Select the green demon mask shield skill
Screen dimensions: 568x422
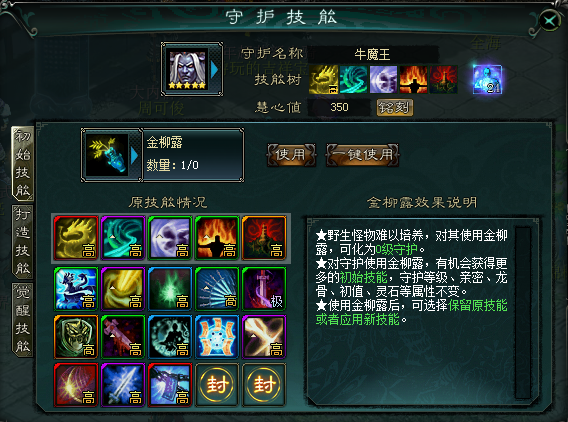coord(76,337)
